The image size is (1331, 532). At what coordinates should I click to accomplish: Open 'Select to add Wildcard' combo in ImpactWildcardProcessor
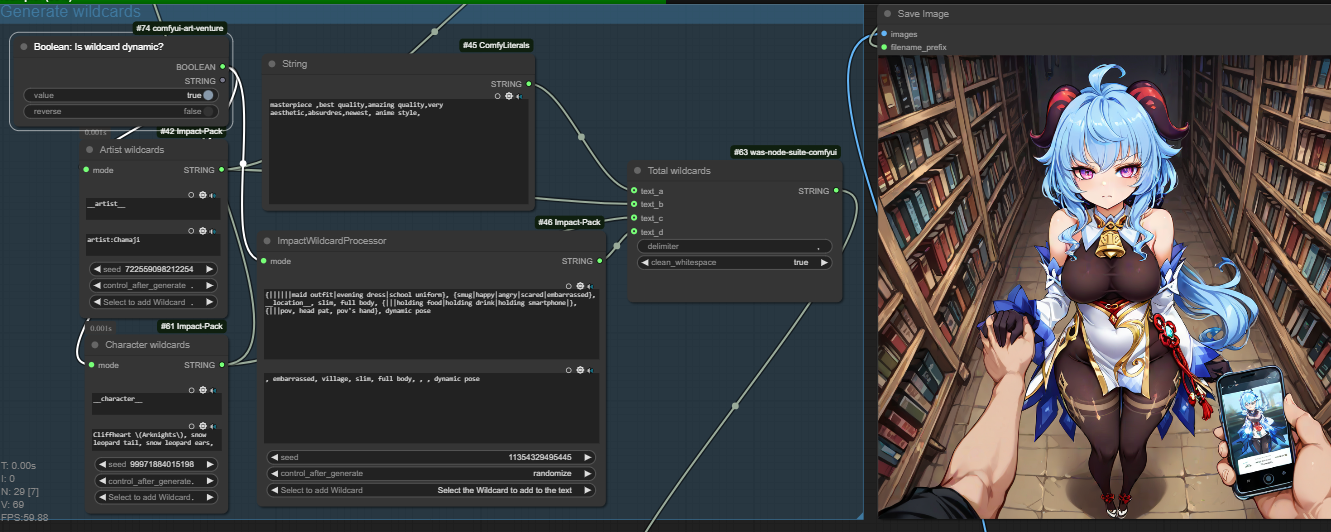431,490
